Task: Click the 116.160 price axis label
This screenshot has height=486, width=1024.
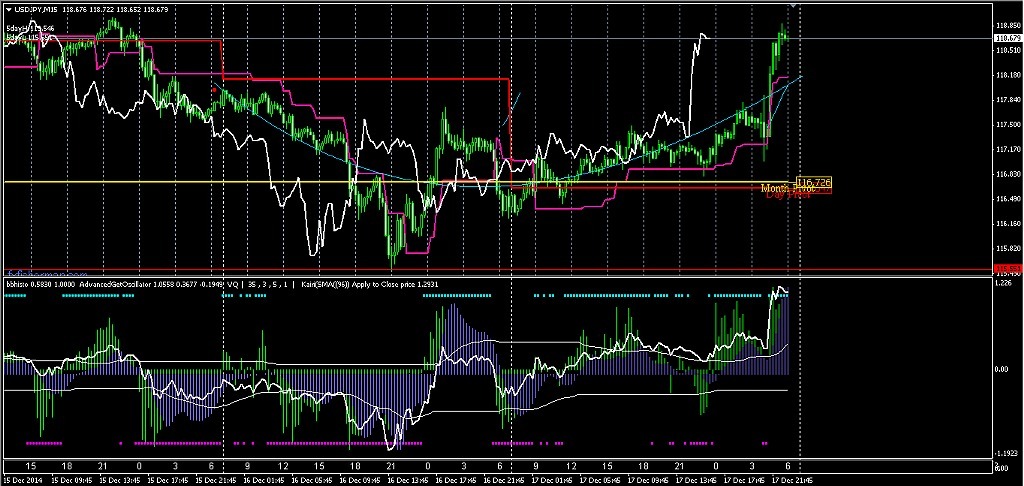Action: [x=1007, y=224]
